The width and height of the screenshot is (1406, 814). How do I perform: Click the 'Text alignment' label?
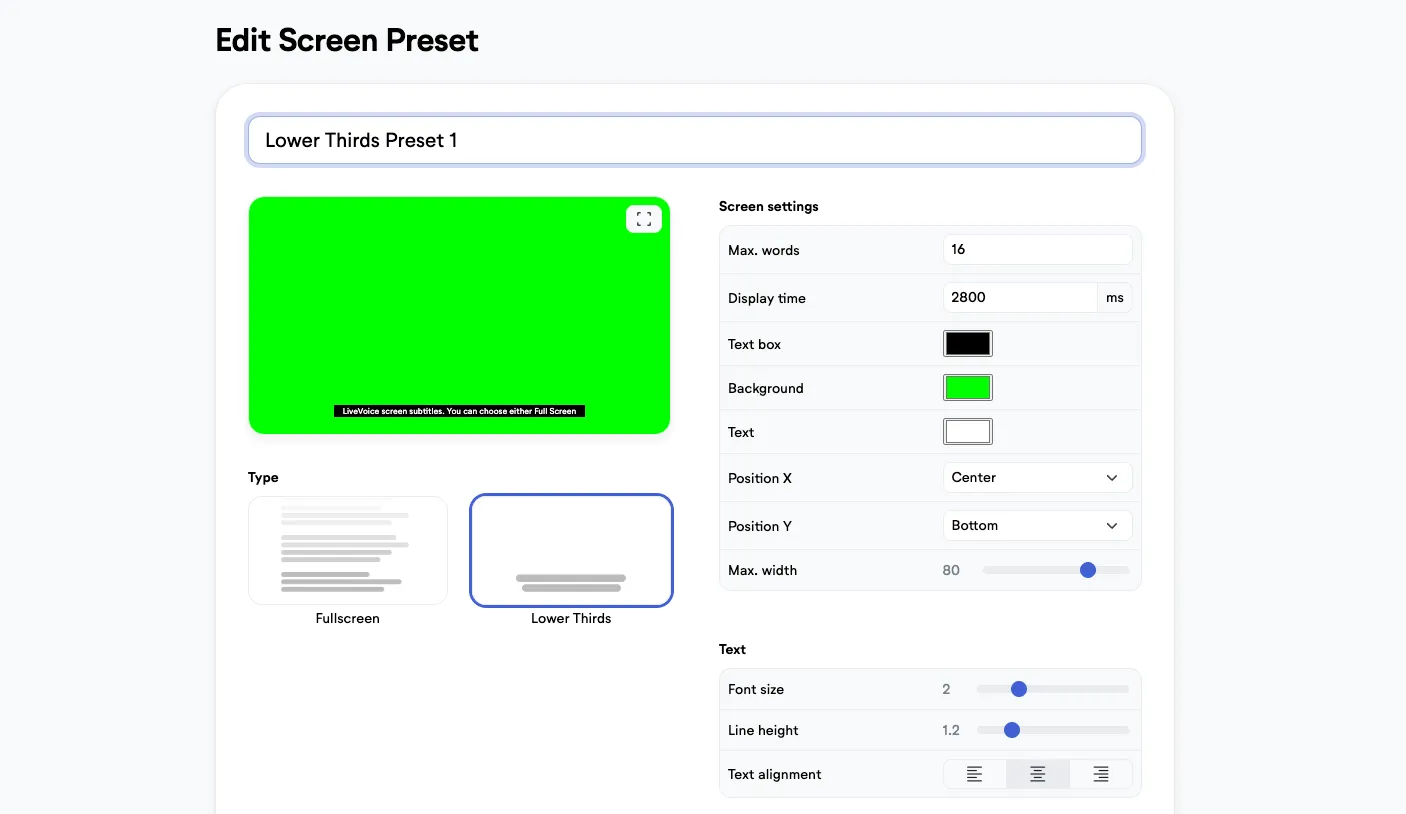click(x=775, y=774)
